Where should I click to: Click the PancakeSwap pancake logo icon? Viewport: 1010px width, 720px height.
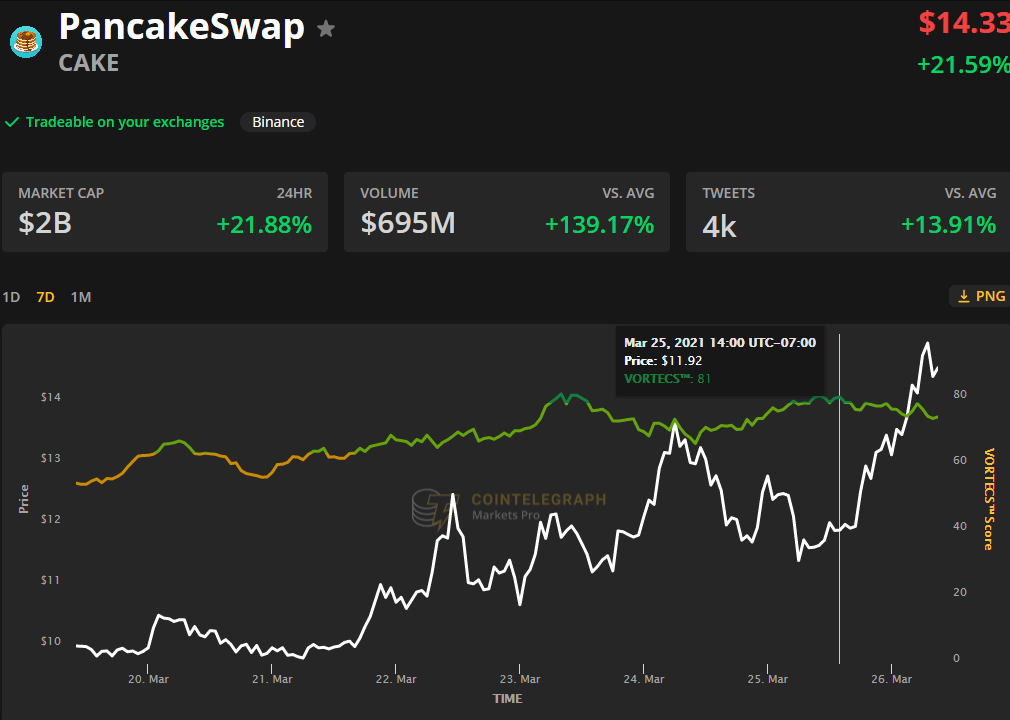point(26,42)
